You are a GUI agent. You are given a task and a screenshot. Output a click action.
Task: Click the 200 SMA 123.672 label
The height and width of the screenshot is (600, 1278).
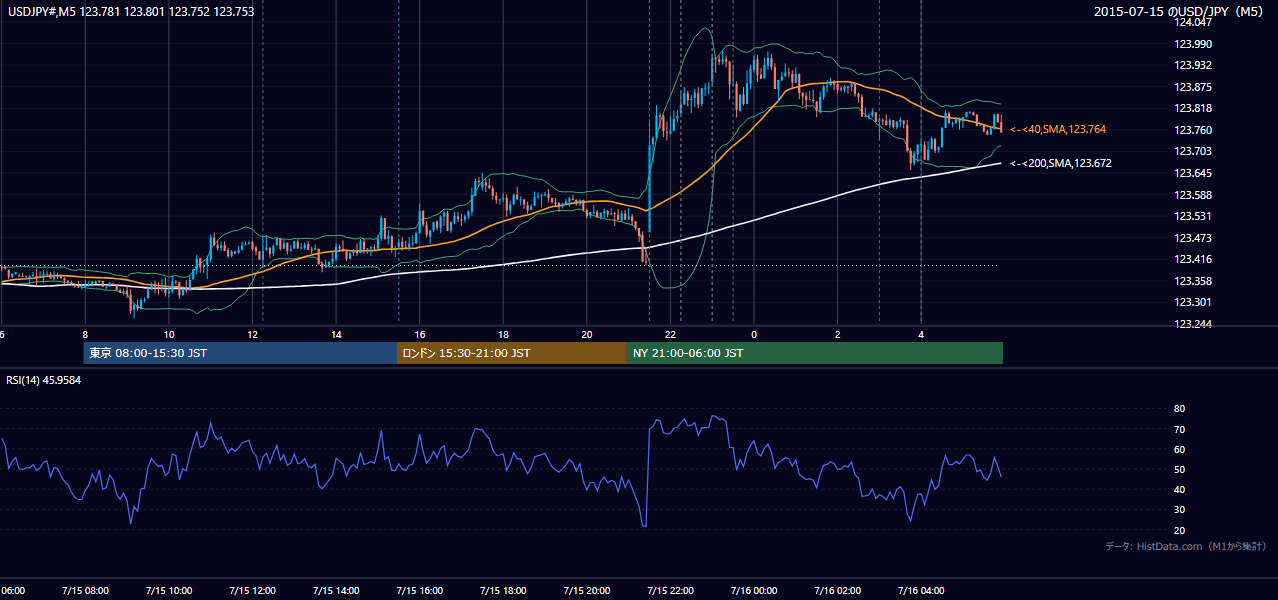1061,163
